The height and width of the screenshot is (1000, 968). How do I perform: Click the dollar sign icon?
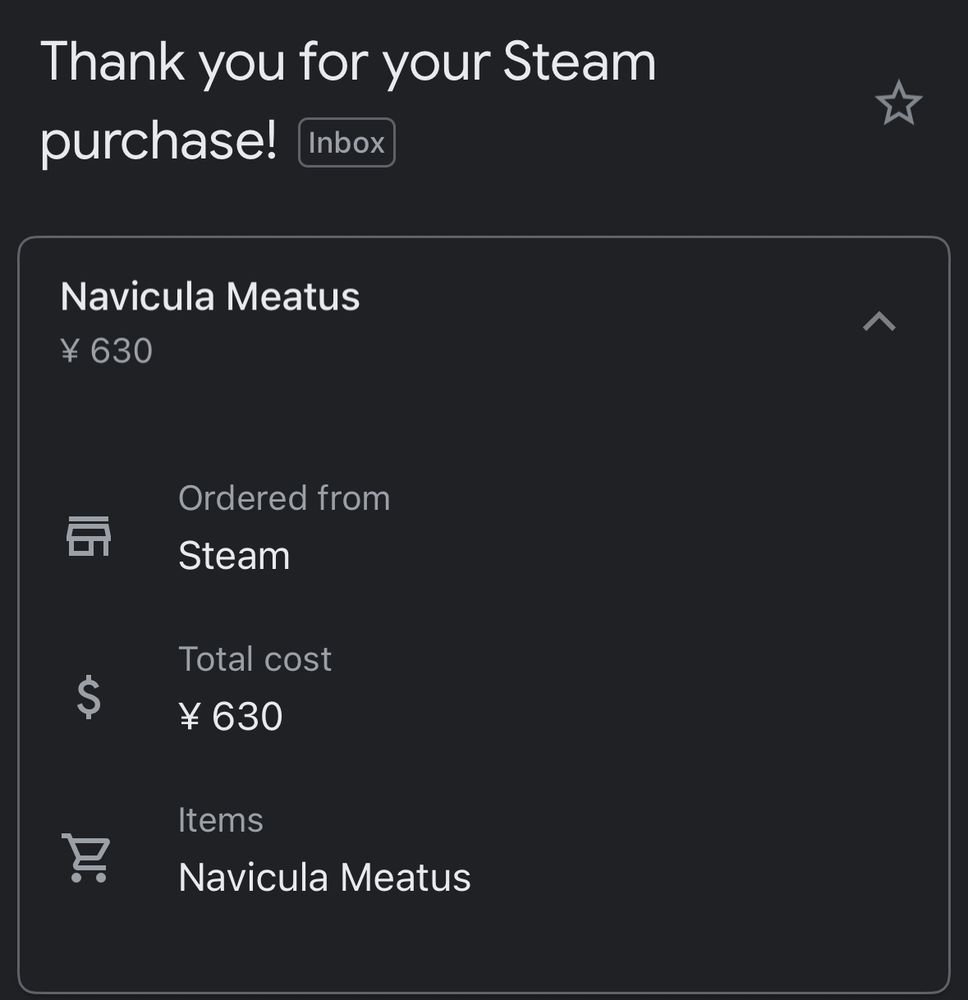[x=89, y=697]
